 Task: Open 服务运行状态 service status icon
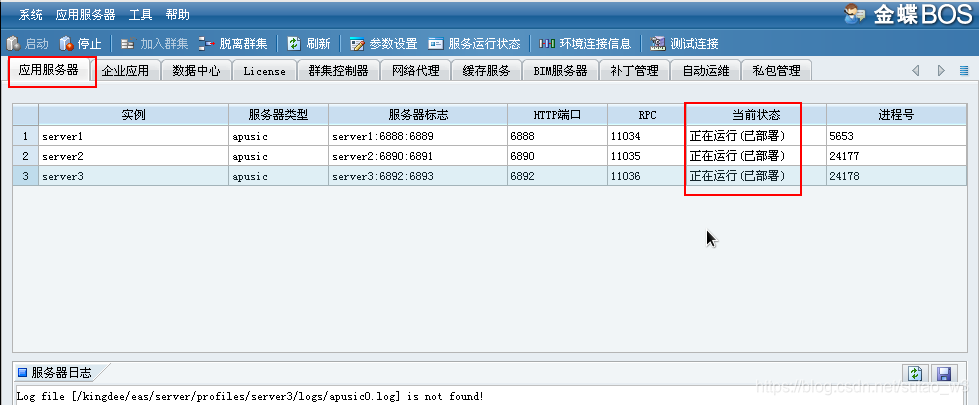point(436,44)
